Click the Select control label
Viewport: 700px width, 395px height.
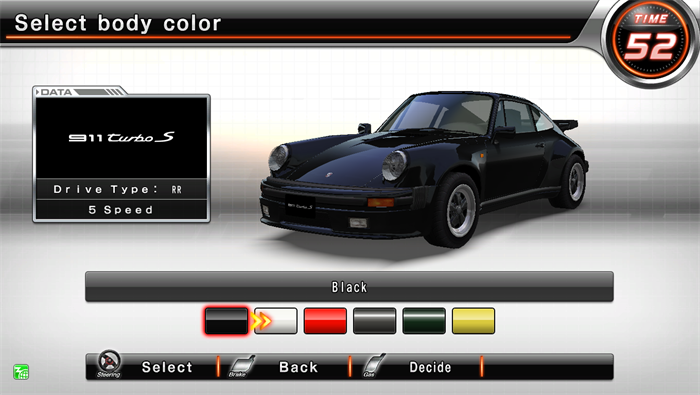point(167,367)
